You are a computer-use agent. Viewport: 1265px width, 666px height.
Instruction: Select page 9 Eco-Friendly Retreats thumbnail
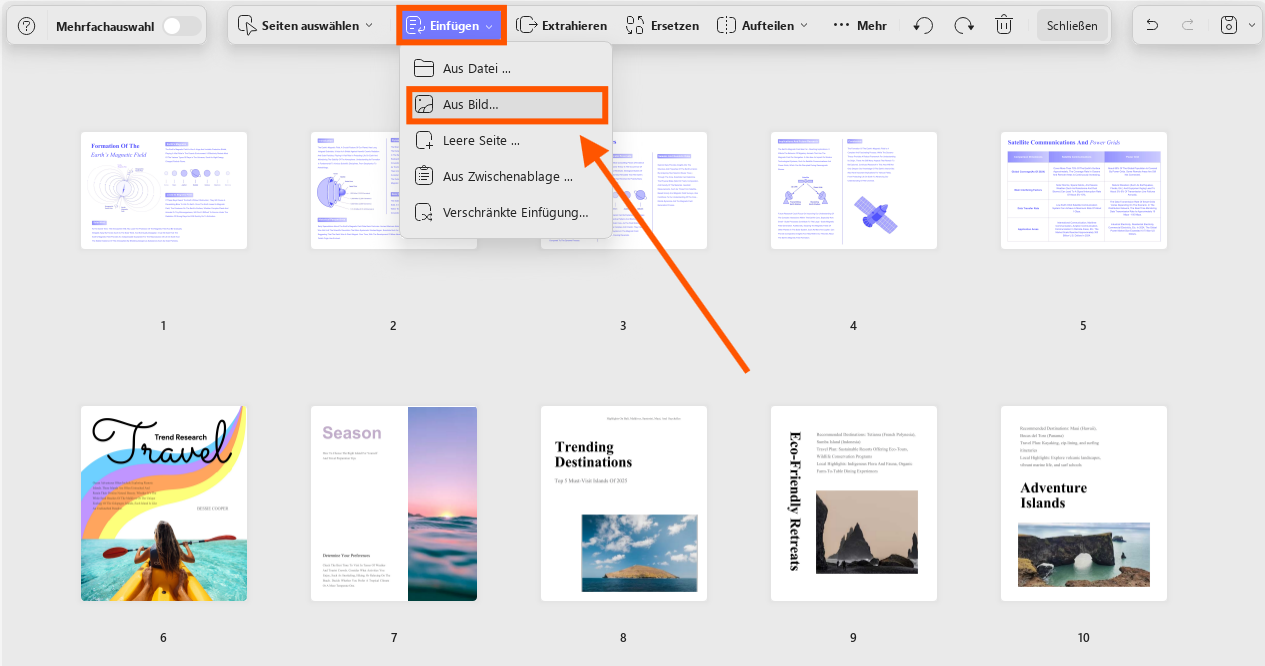click(854, 504)
